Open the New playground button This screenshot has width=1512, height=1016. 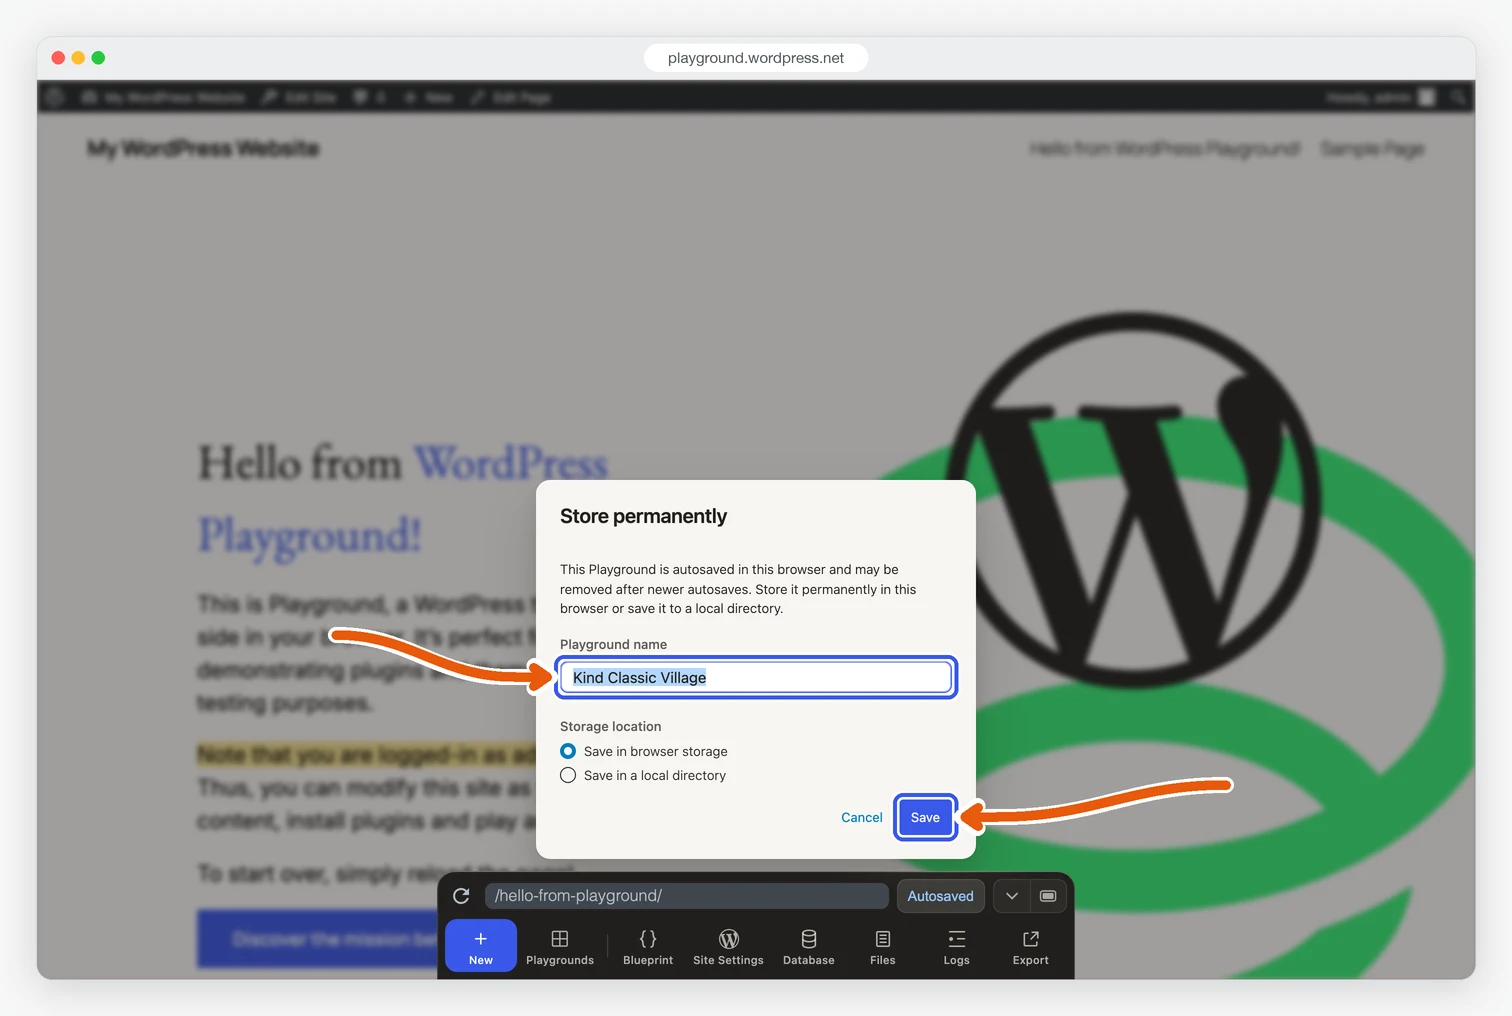coord(481,946)
